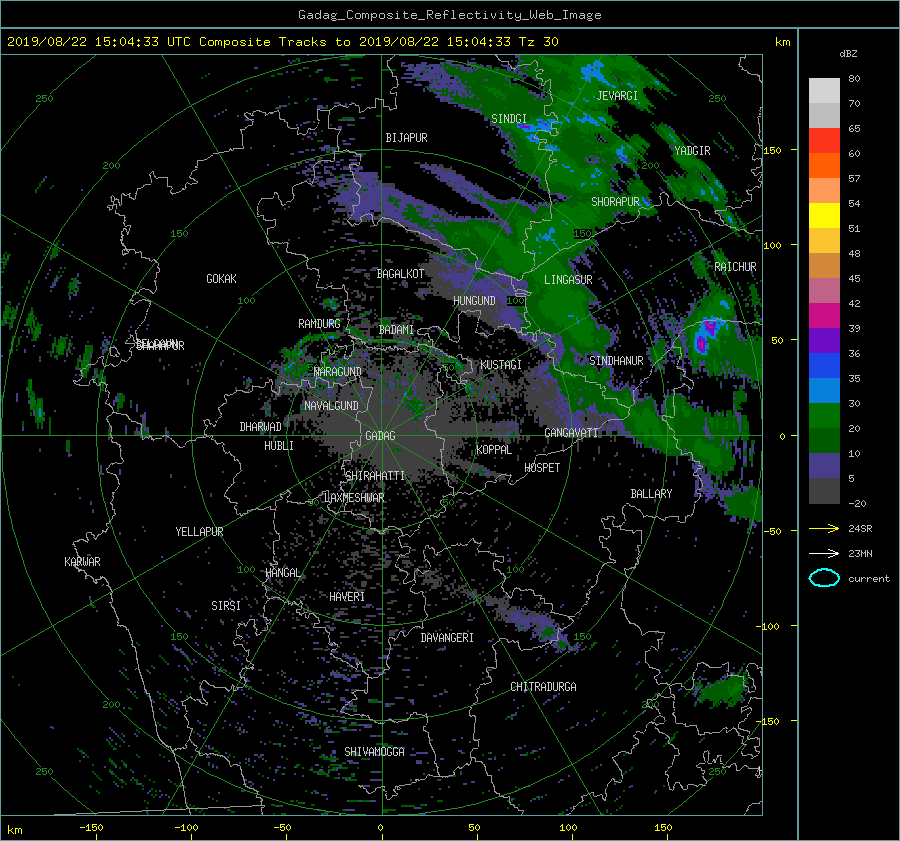The image size is (900, 841).
Task: Select the GANGAVATI label
Action: pos(571,433)
